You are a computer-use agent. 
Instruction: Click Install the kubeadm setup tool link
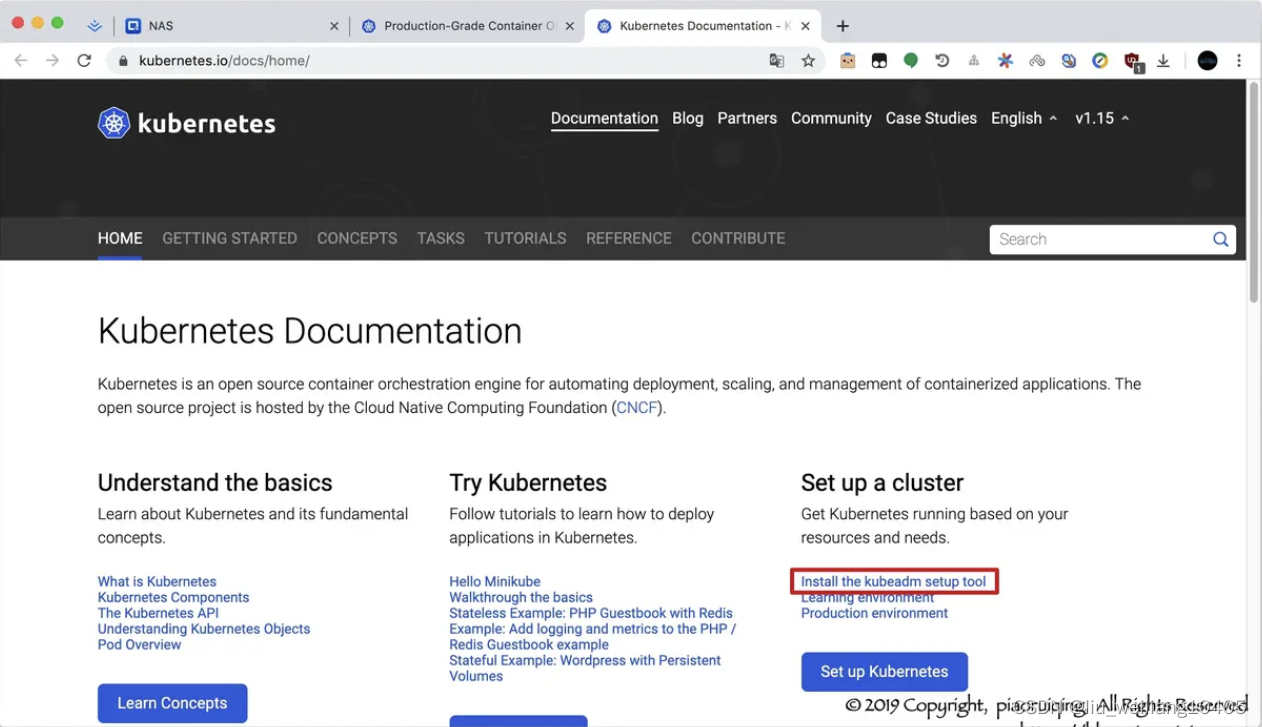[x=893, y=581]
